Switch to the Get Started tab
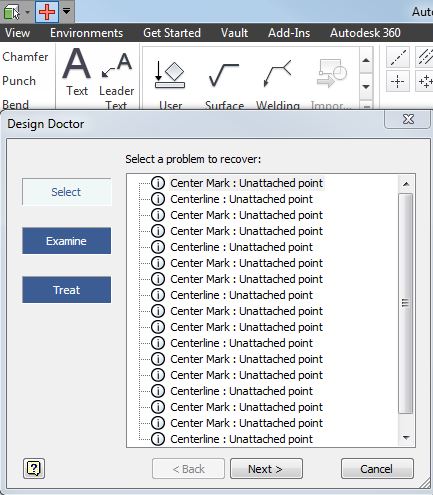The height and width of the screenshot is (495, 433). pos(172,33)
